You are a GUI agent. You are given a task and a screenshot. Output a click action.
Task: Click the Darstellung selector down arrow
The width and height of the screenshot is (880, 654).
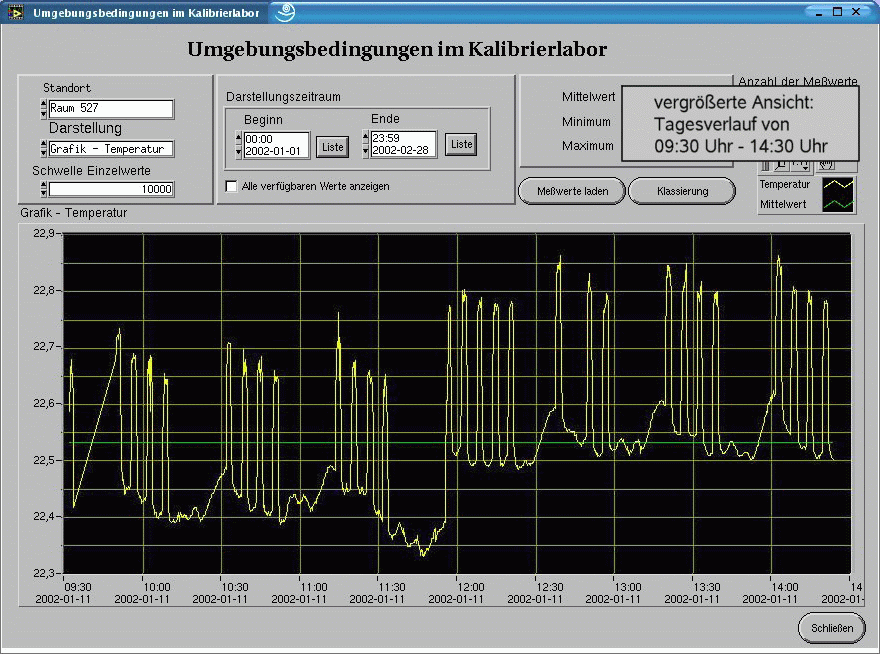(x=44, y=153)
